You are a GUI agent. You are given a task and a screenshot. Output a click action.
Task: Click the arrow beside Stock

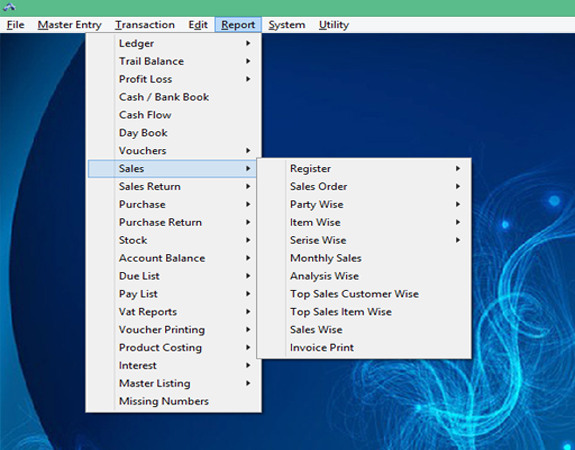tap(248, 240)
